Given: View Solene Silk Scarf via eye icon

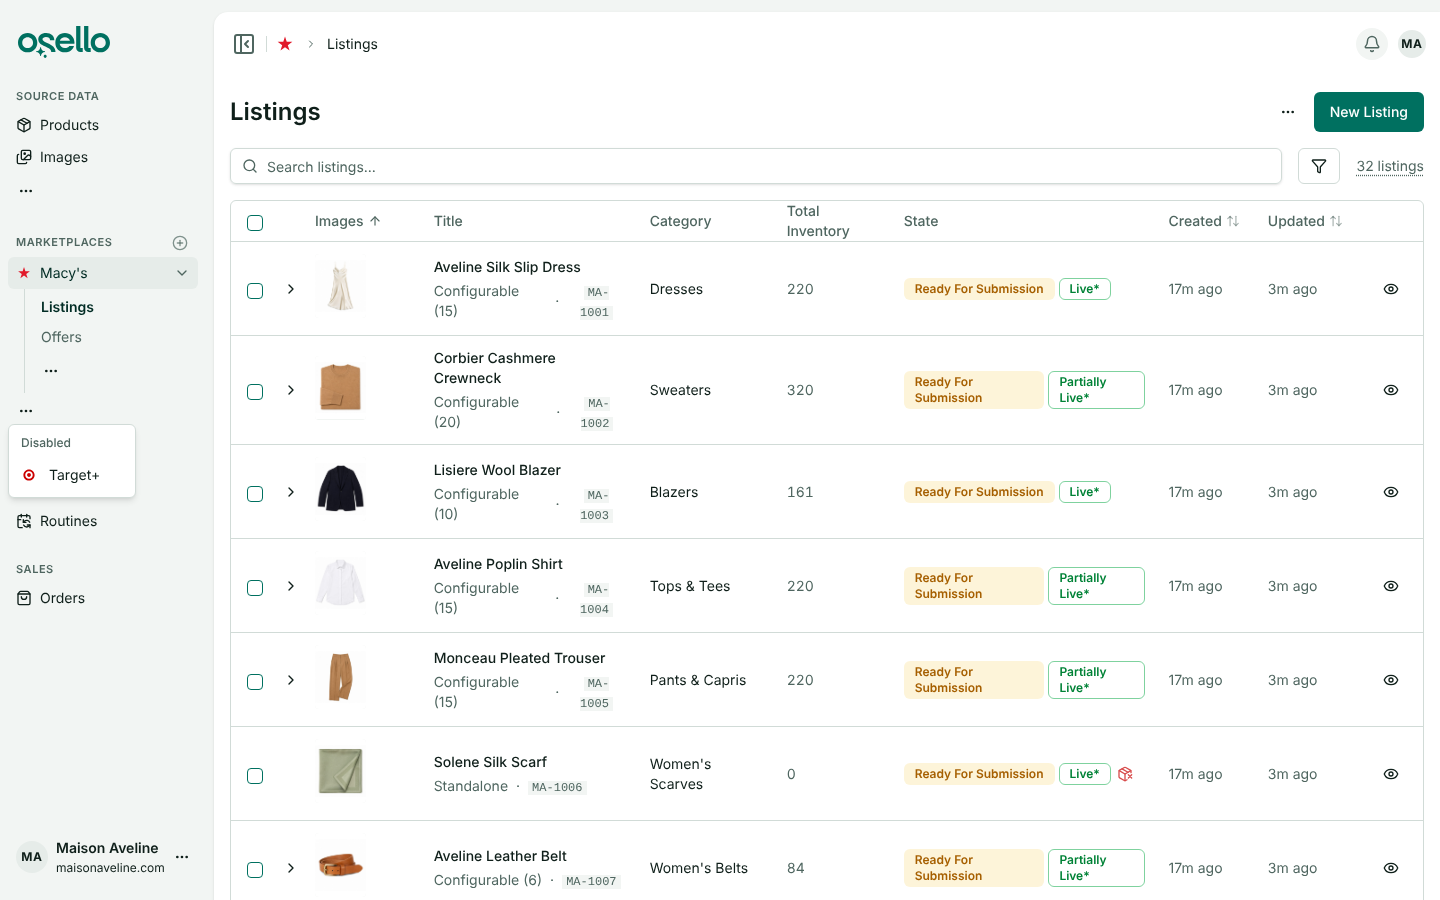Looking at the screenshot, I should (x=1391, y=774).
